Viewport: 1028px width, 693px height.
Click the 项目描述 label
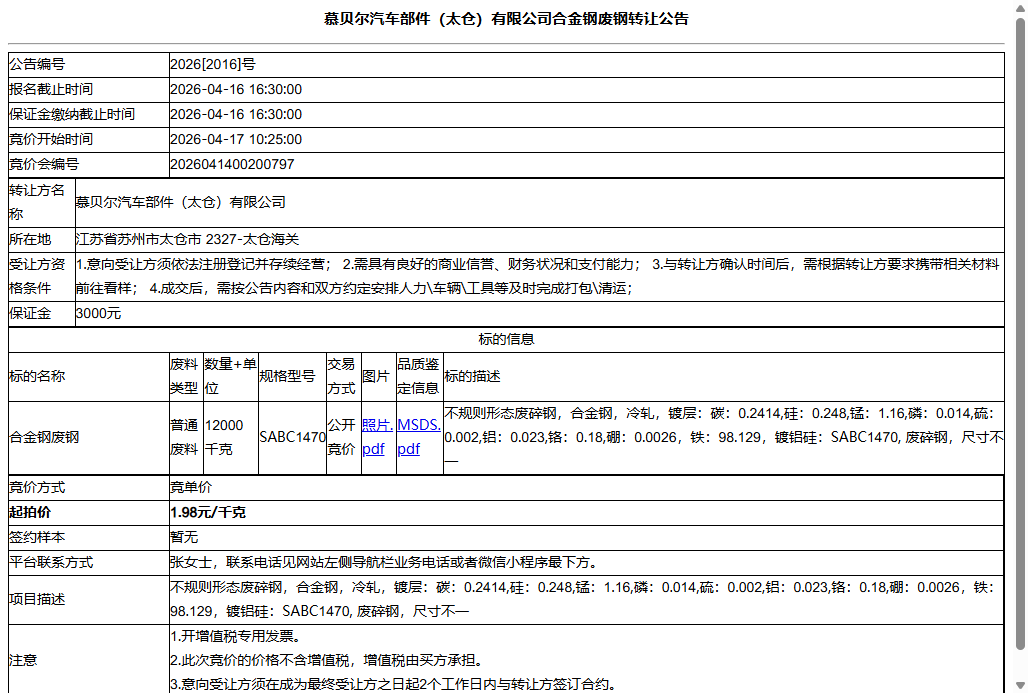point(37,599)
